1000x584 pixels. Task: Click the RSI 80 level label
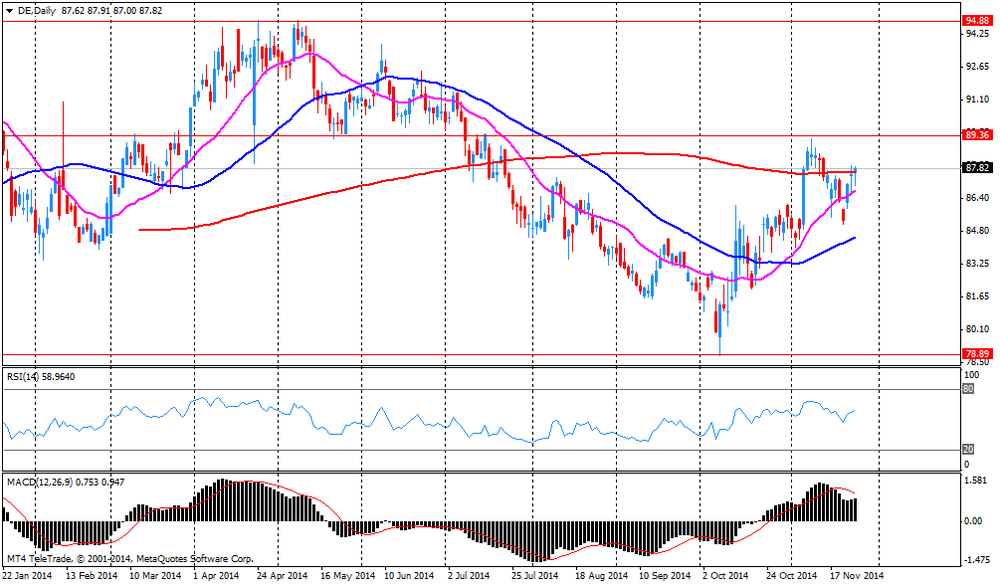pos(968,389)
